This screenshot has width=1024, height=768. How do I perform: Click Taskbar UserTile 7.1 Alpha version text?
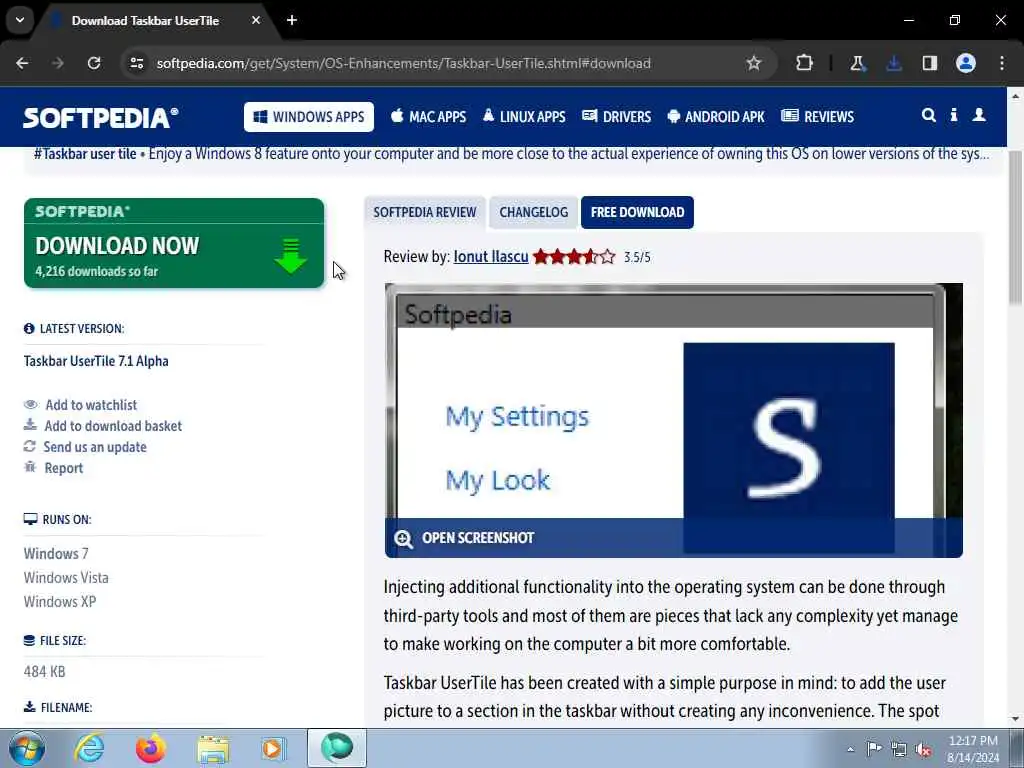[x=96, y=361]
